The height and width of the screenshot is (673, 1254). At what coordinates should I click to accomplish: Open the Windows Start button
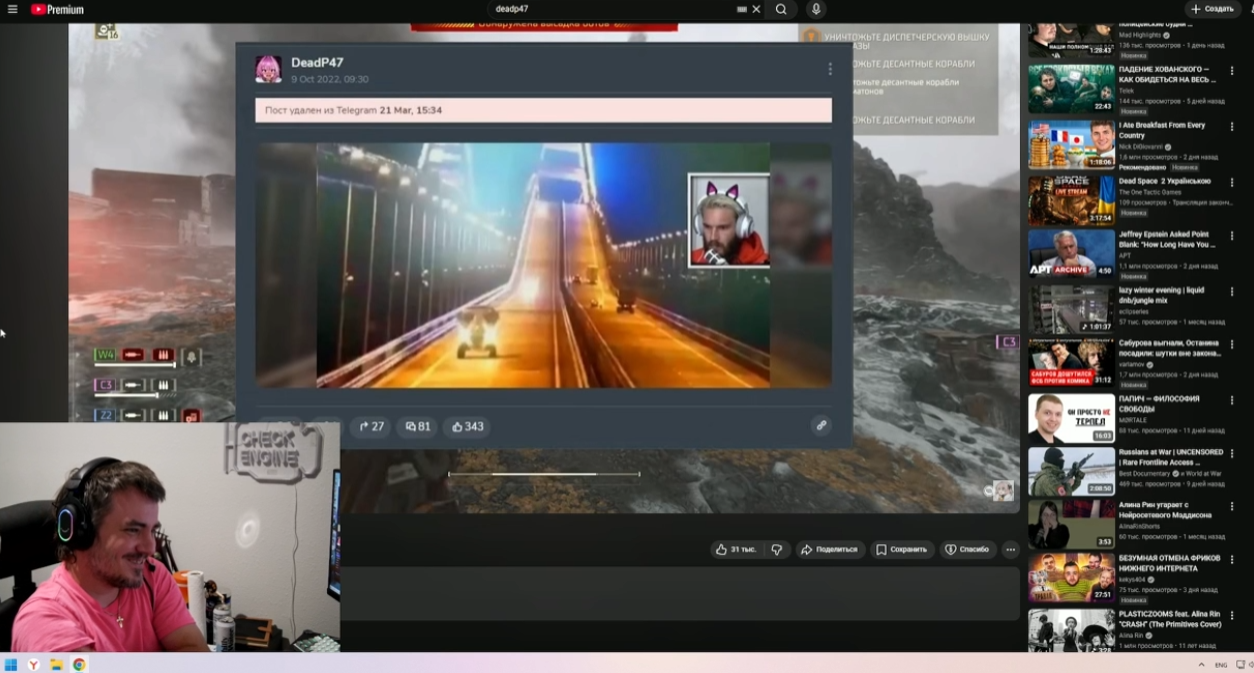tap(11, 664)
